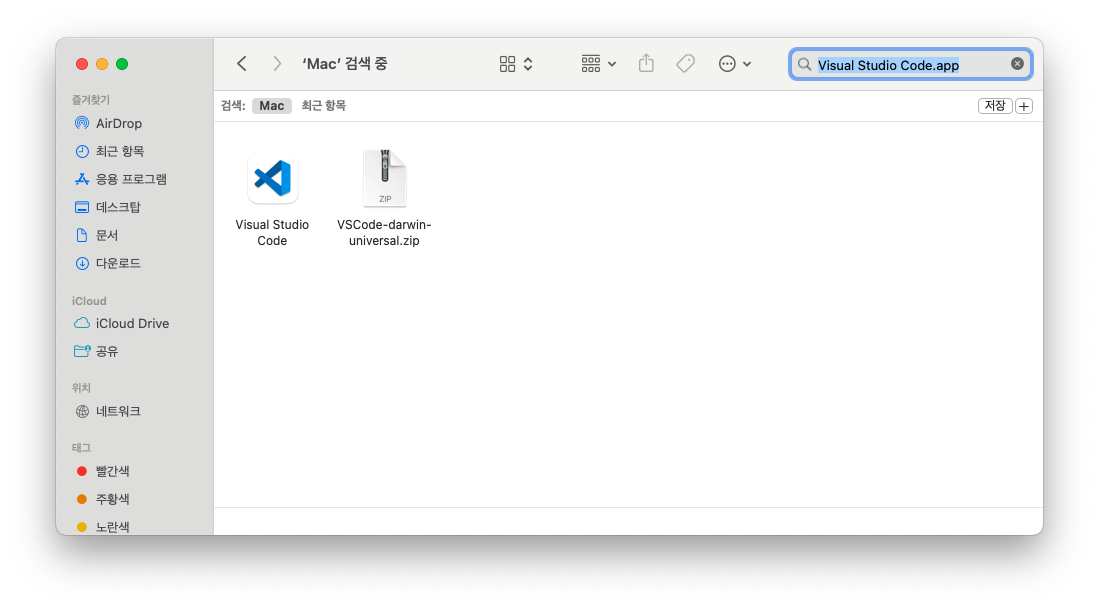Click the download arrow icon beside 다운로드
Viewport: 1099px width, 609px height.
tap(82, 264)
